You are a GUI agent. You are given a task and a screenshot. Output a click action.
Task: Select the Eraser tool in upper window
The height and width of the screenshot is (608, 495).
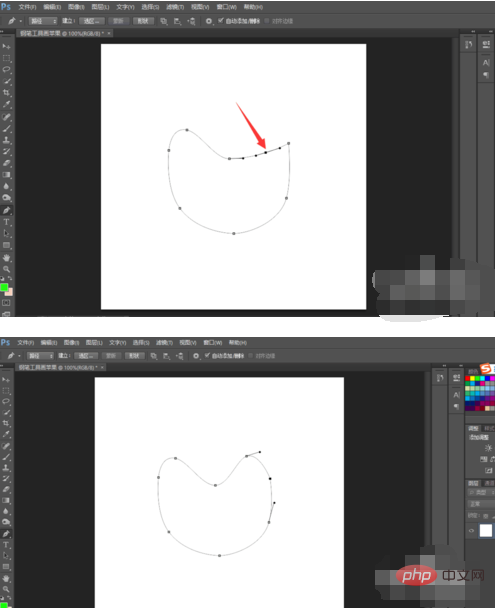[x=6, y=163]
